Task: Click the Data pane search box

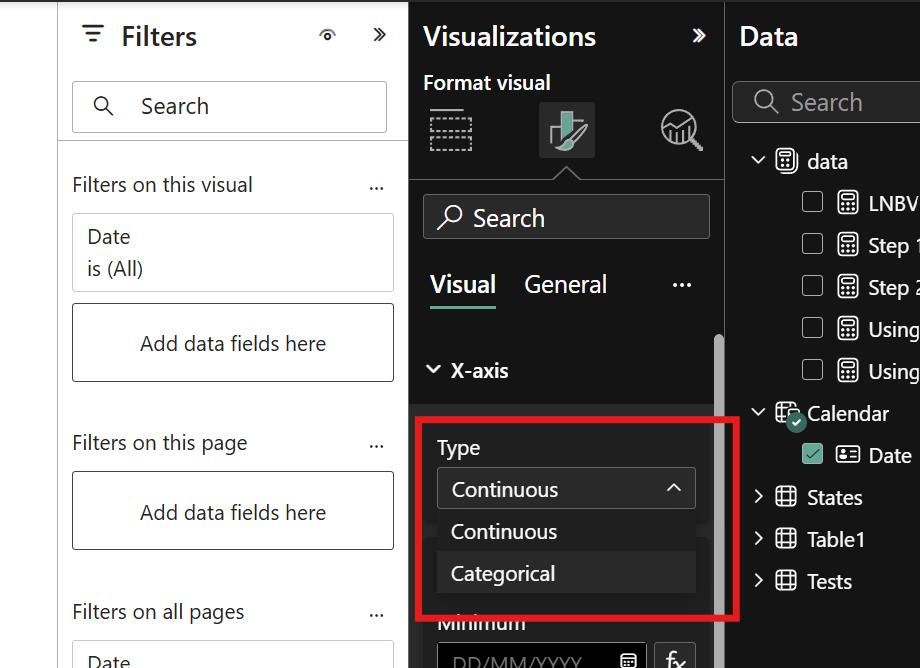Action: point(826,102)
